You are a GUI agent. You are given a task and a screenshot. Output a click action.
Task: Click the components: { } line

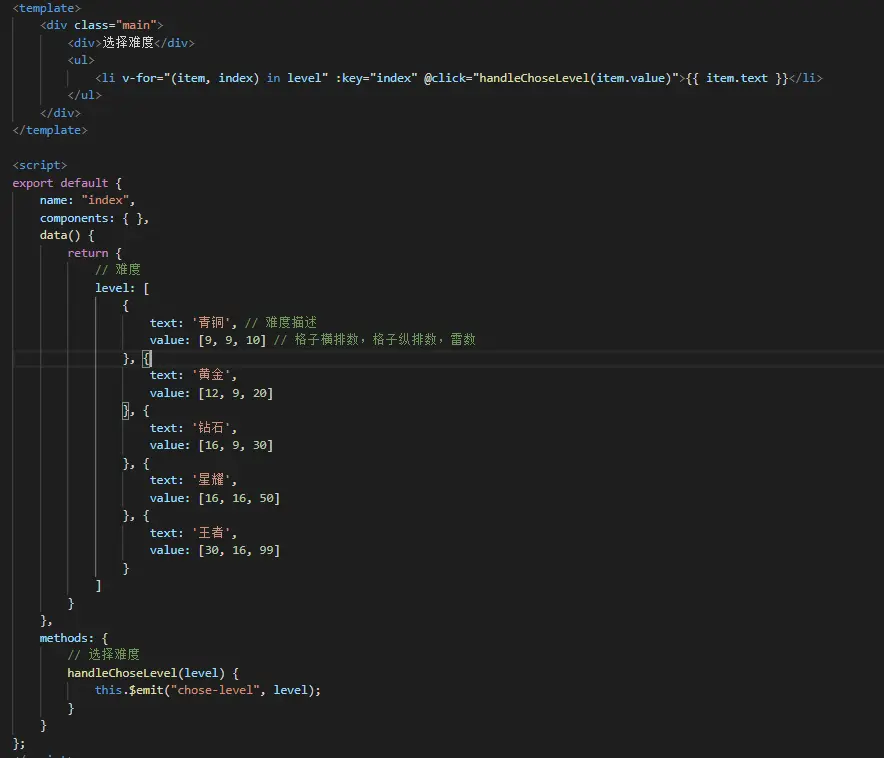94,218
